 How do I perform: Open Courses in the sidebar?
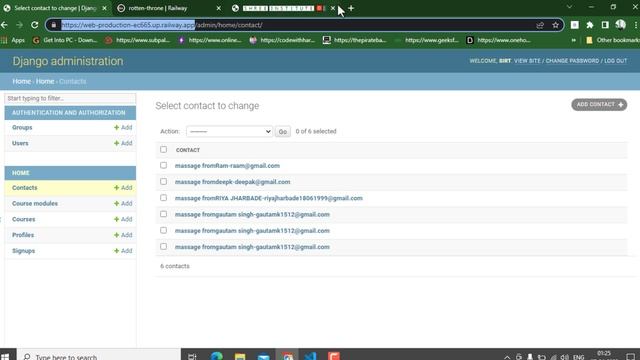pyautogui.click(x=24, y=219)
